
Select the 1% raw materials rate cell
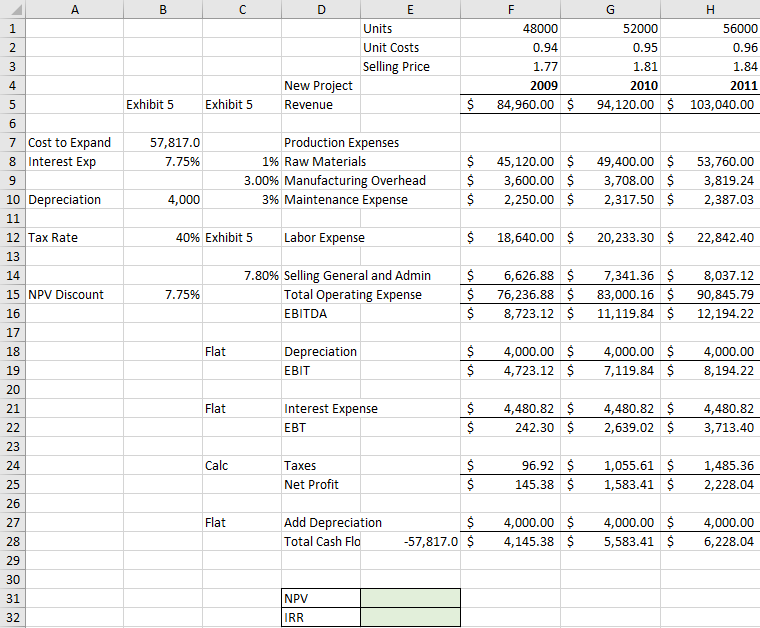coord(242,161)
